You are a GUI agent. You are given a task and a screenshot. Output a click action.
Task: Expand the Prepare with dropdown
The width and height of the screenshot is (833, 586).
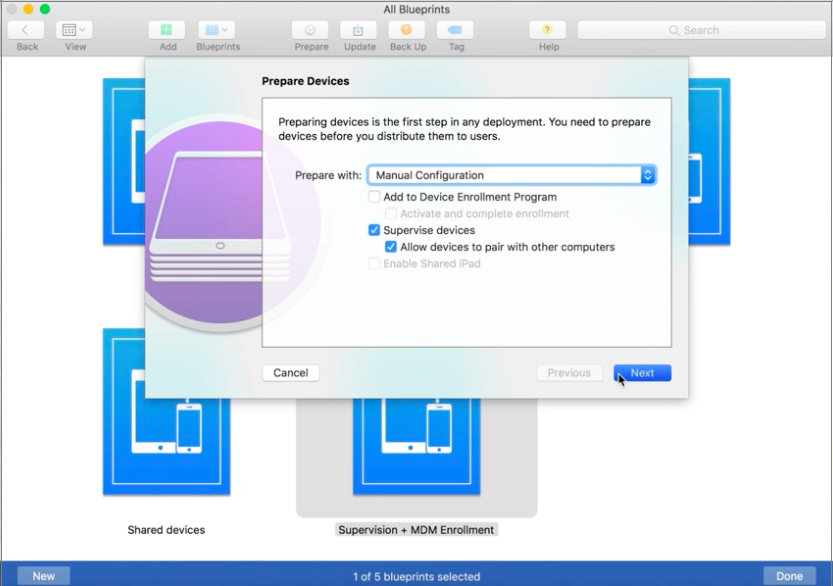(511, 175)
